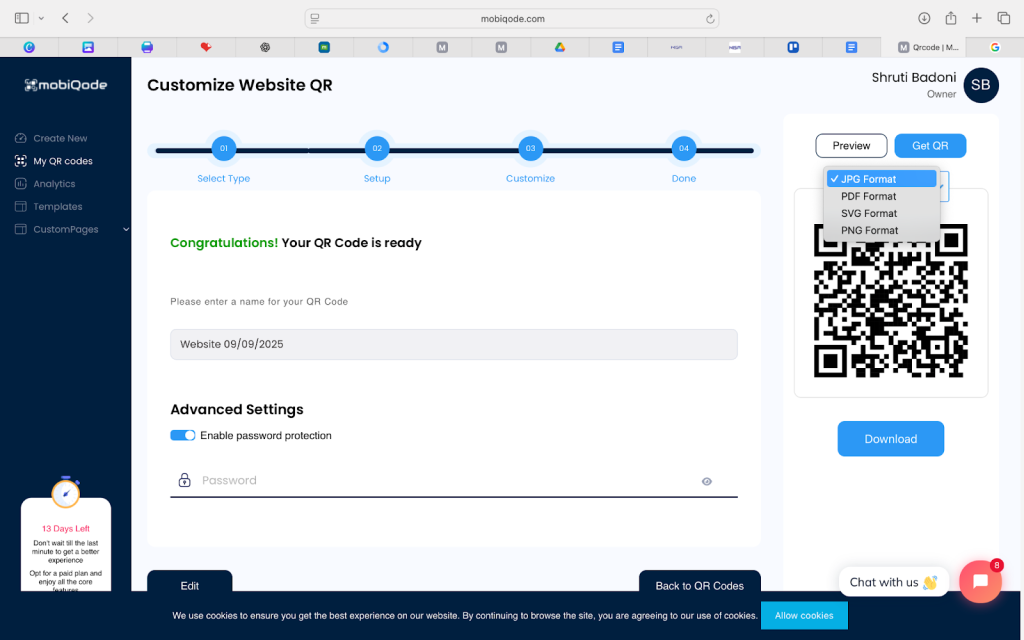Open the chat bubble with 8 notifications
This screenshot has width=1024, height=640.
coord(980,581)
